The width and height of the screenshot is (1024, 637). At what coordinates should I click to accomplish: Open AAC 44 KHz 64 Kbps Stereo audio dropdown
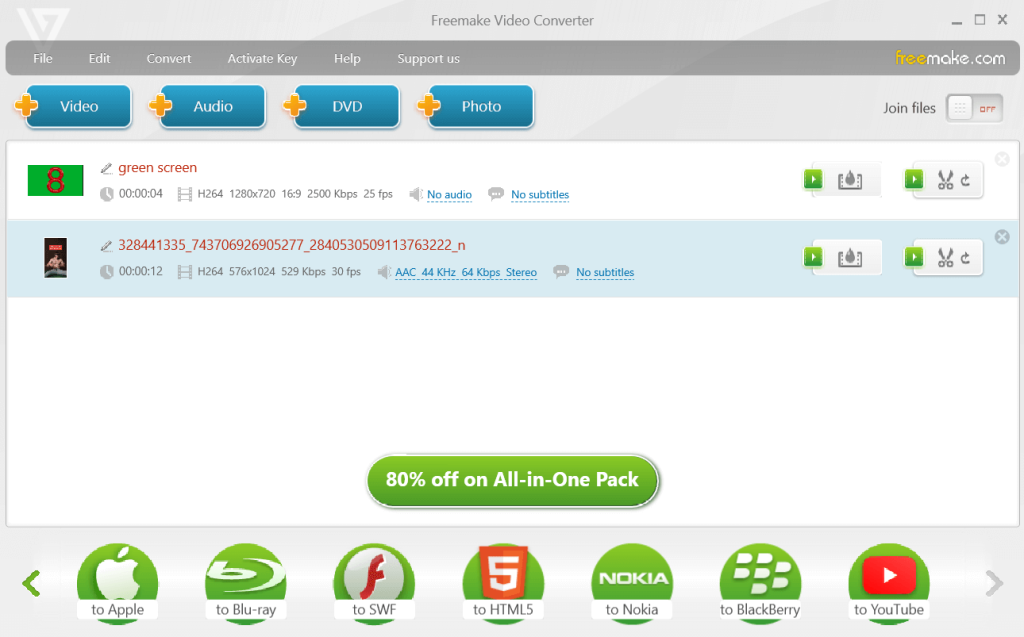tap(466, 272)
